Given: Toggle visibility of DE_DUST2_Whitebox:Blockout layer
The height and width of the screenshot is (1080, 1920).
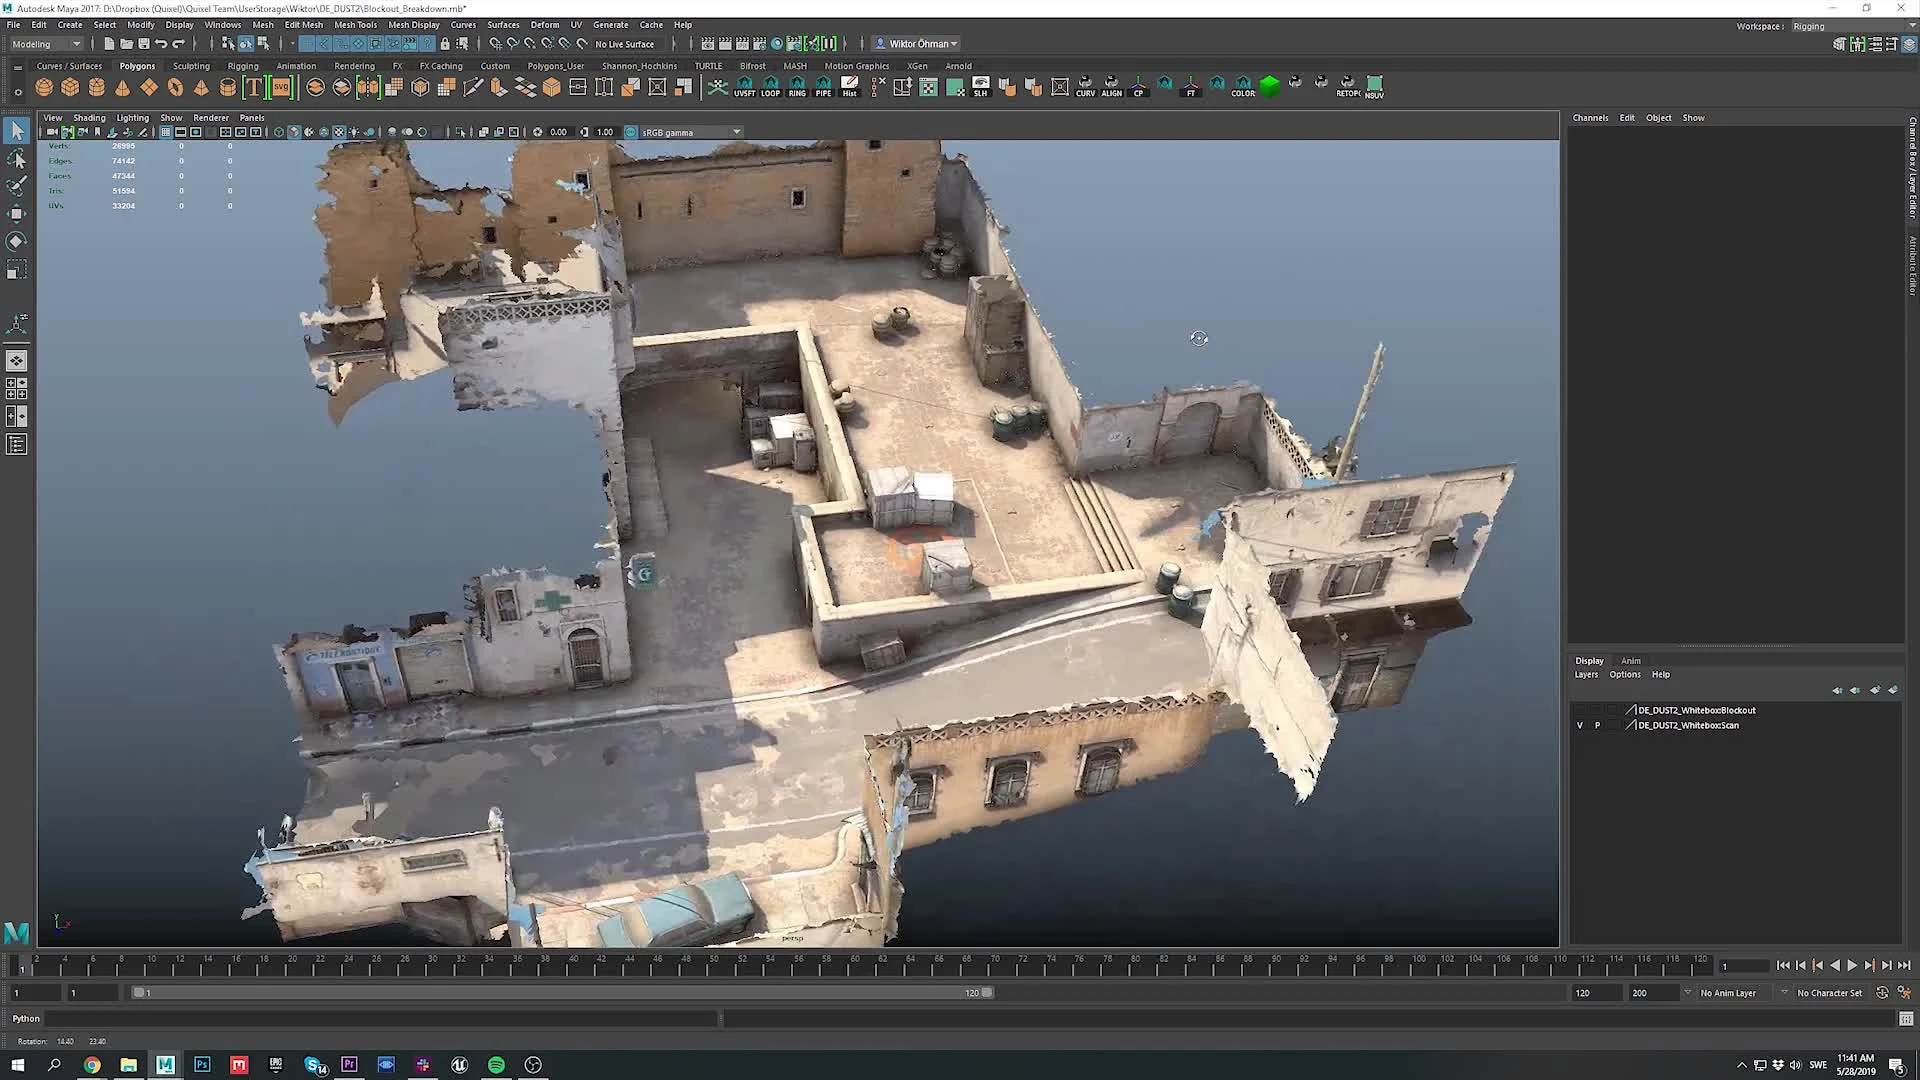Looking at the screenshot, I should click(1580, 711).
